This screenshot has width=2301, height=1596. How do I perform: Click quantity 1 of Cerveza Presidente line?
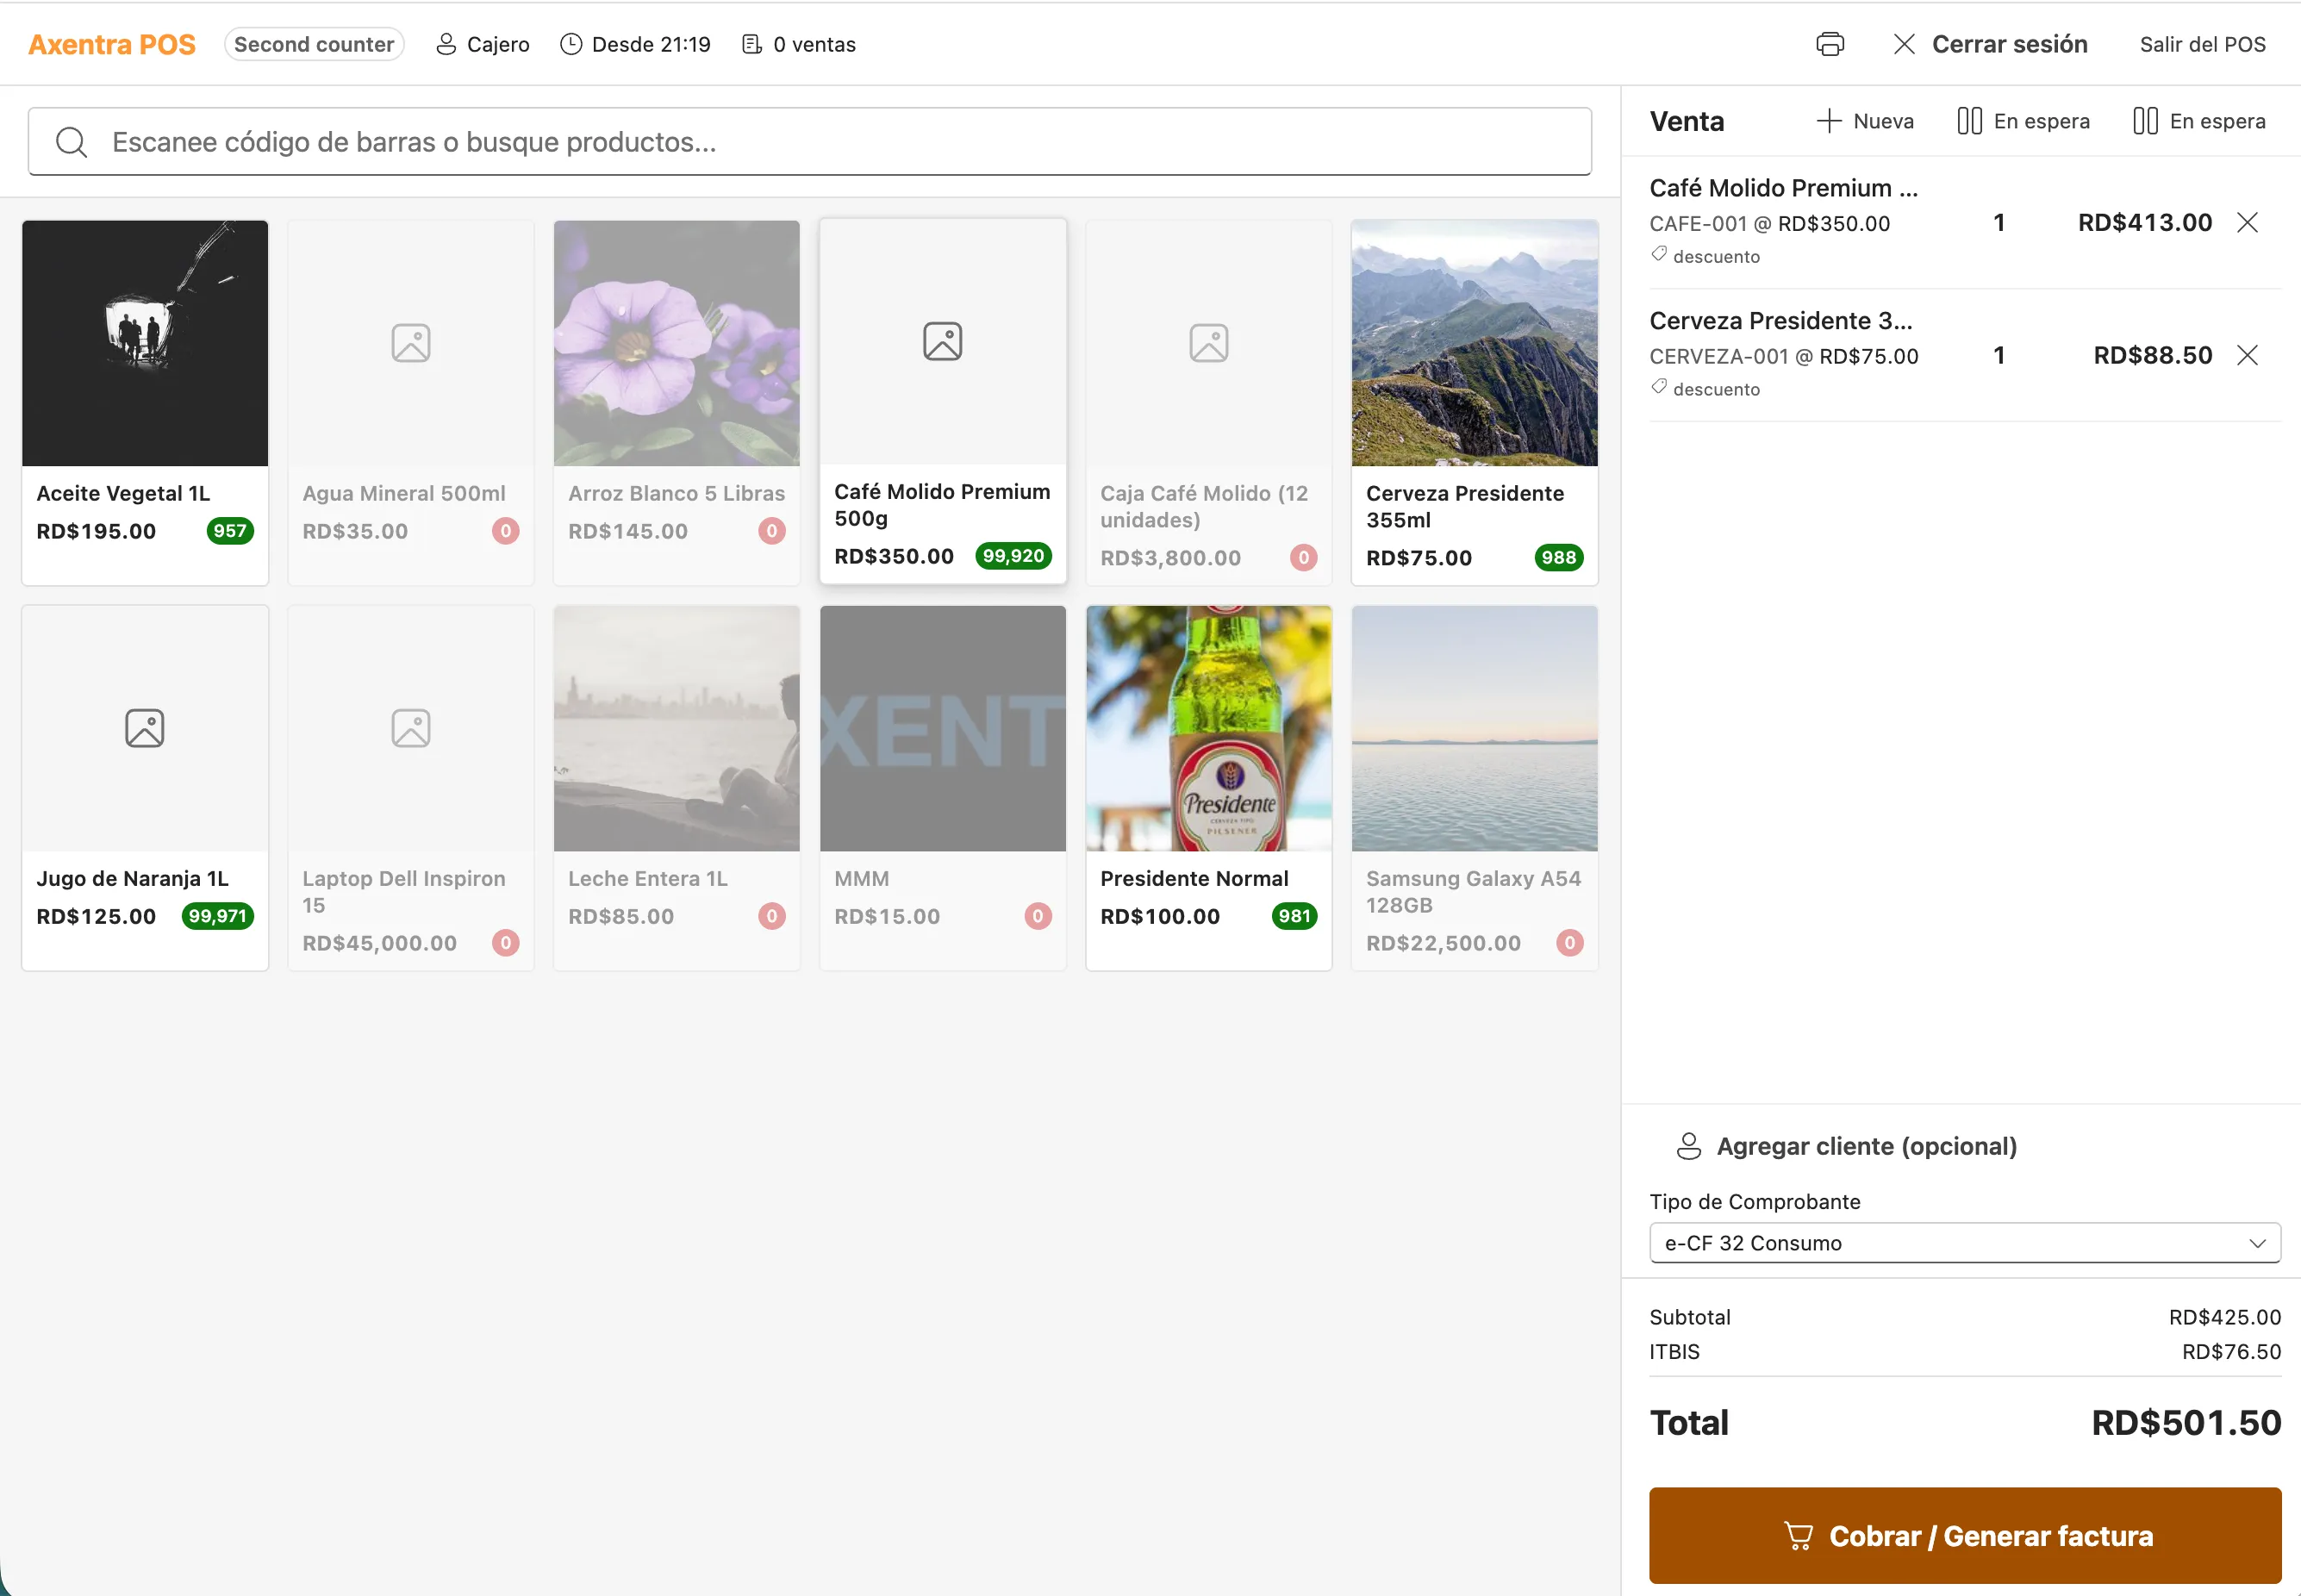1999,355
